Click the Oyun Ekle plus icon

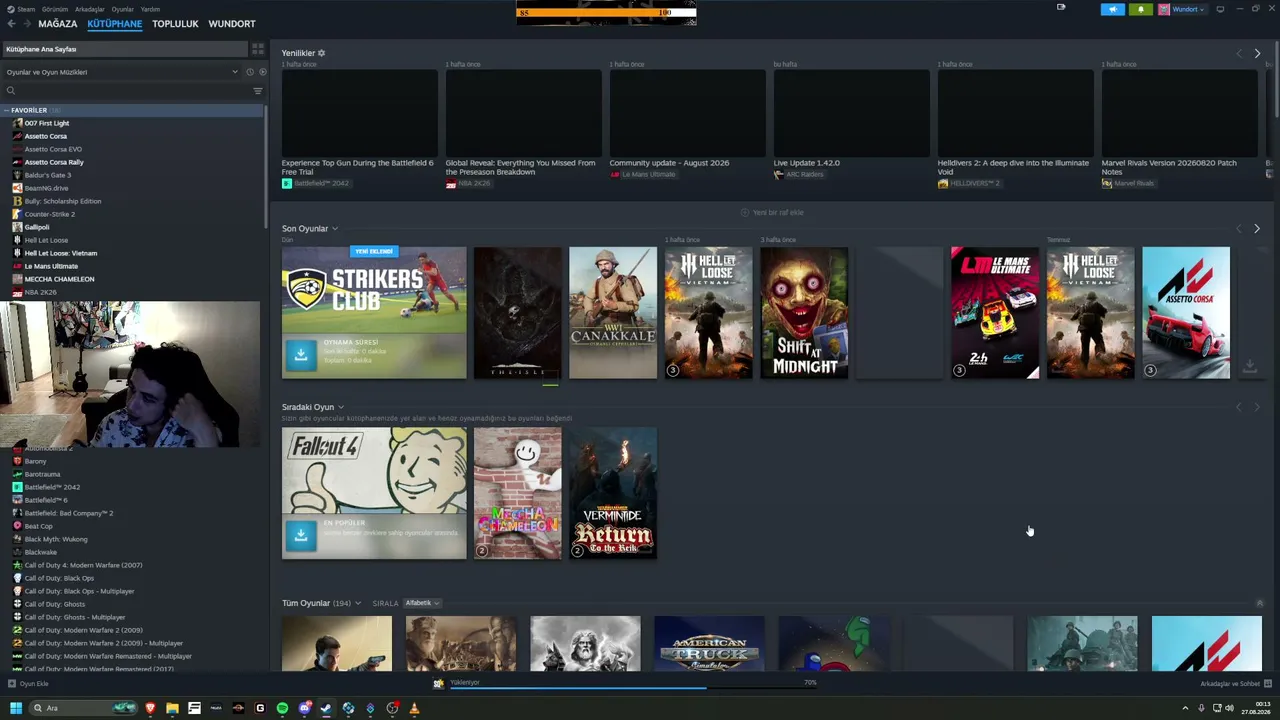12,684
